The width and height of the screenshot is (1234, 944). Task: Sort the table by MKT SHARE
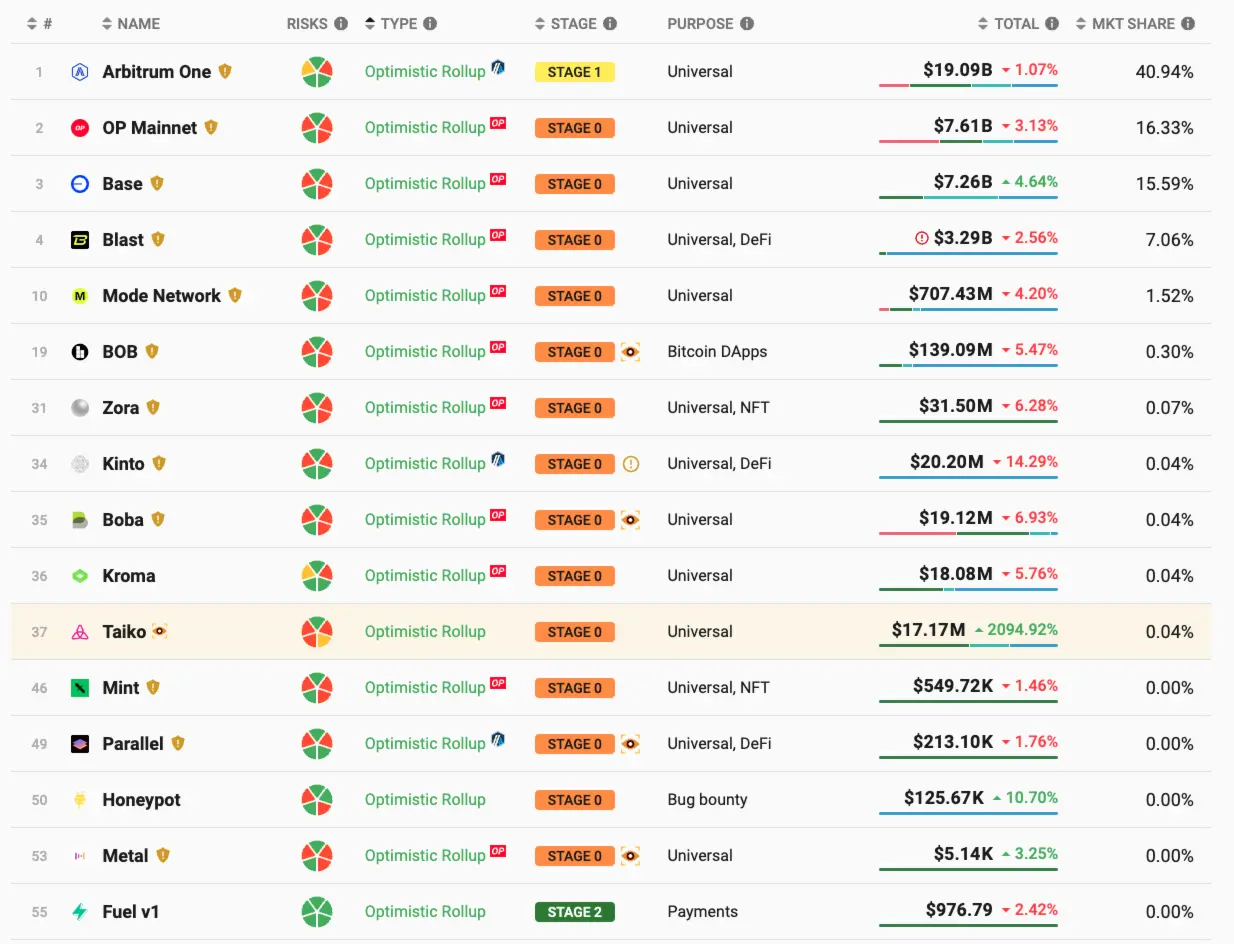(x=1135, y=24)
